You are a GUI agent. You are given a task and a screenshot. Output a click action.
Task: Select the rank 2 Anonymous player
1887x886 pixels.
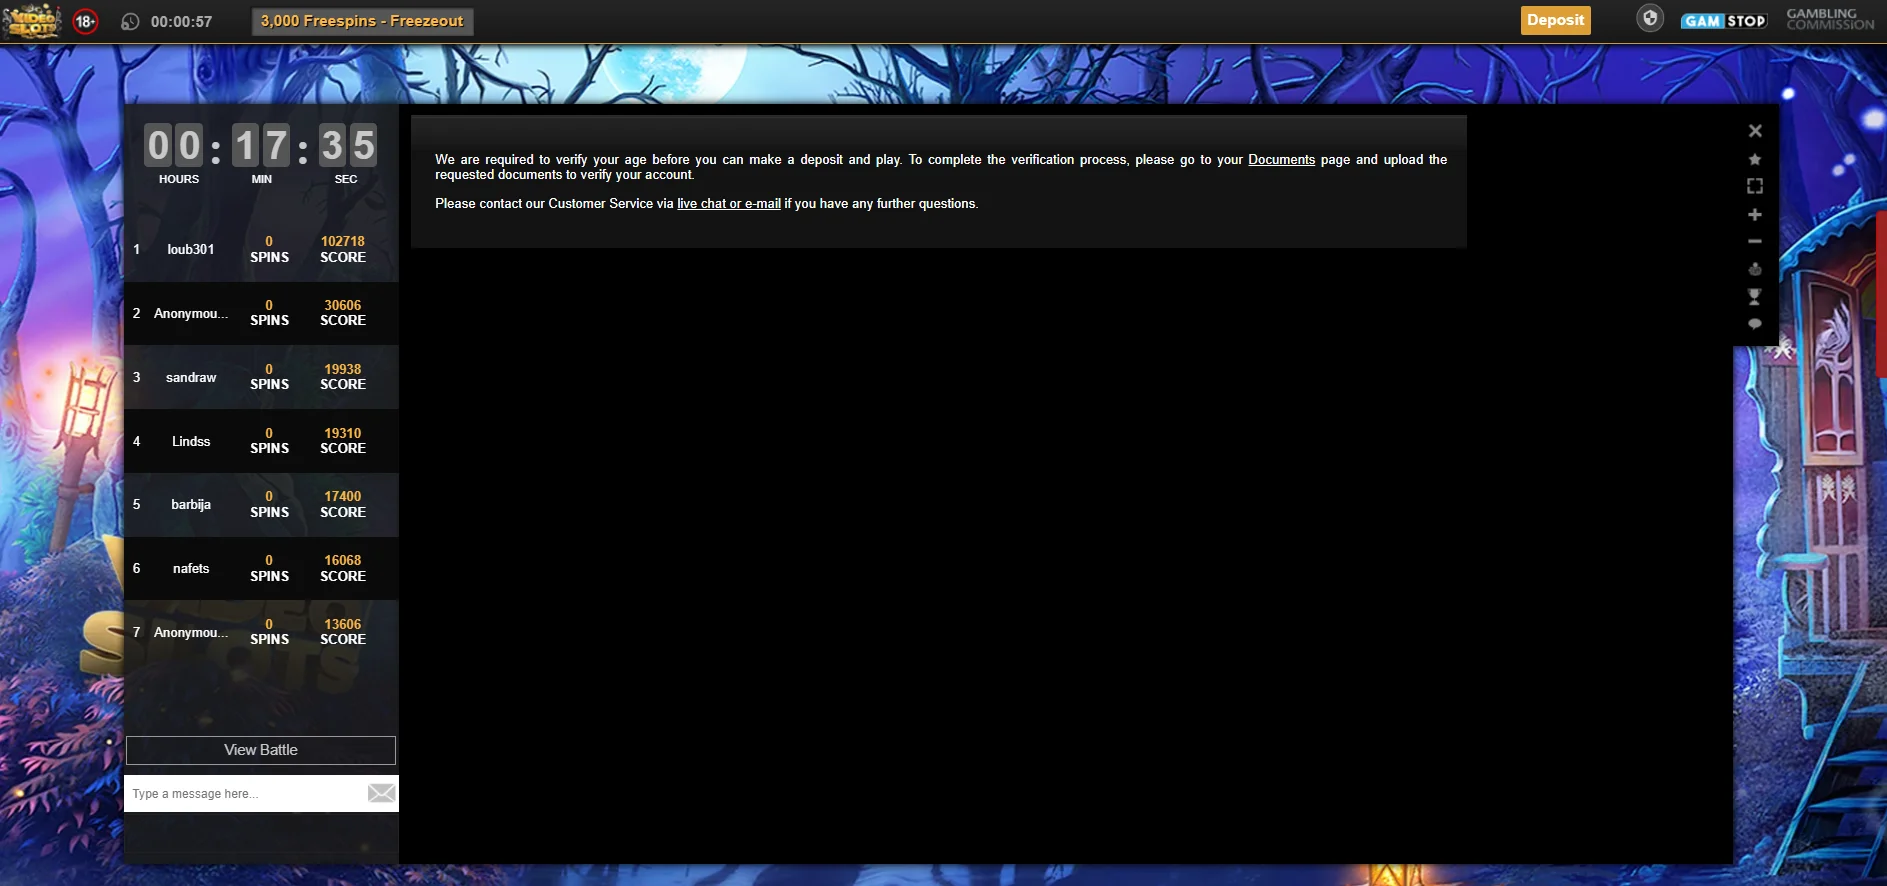coord(191,314)
